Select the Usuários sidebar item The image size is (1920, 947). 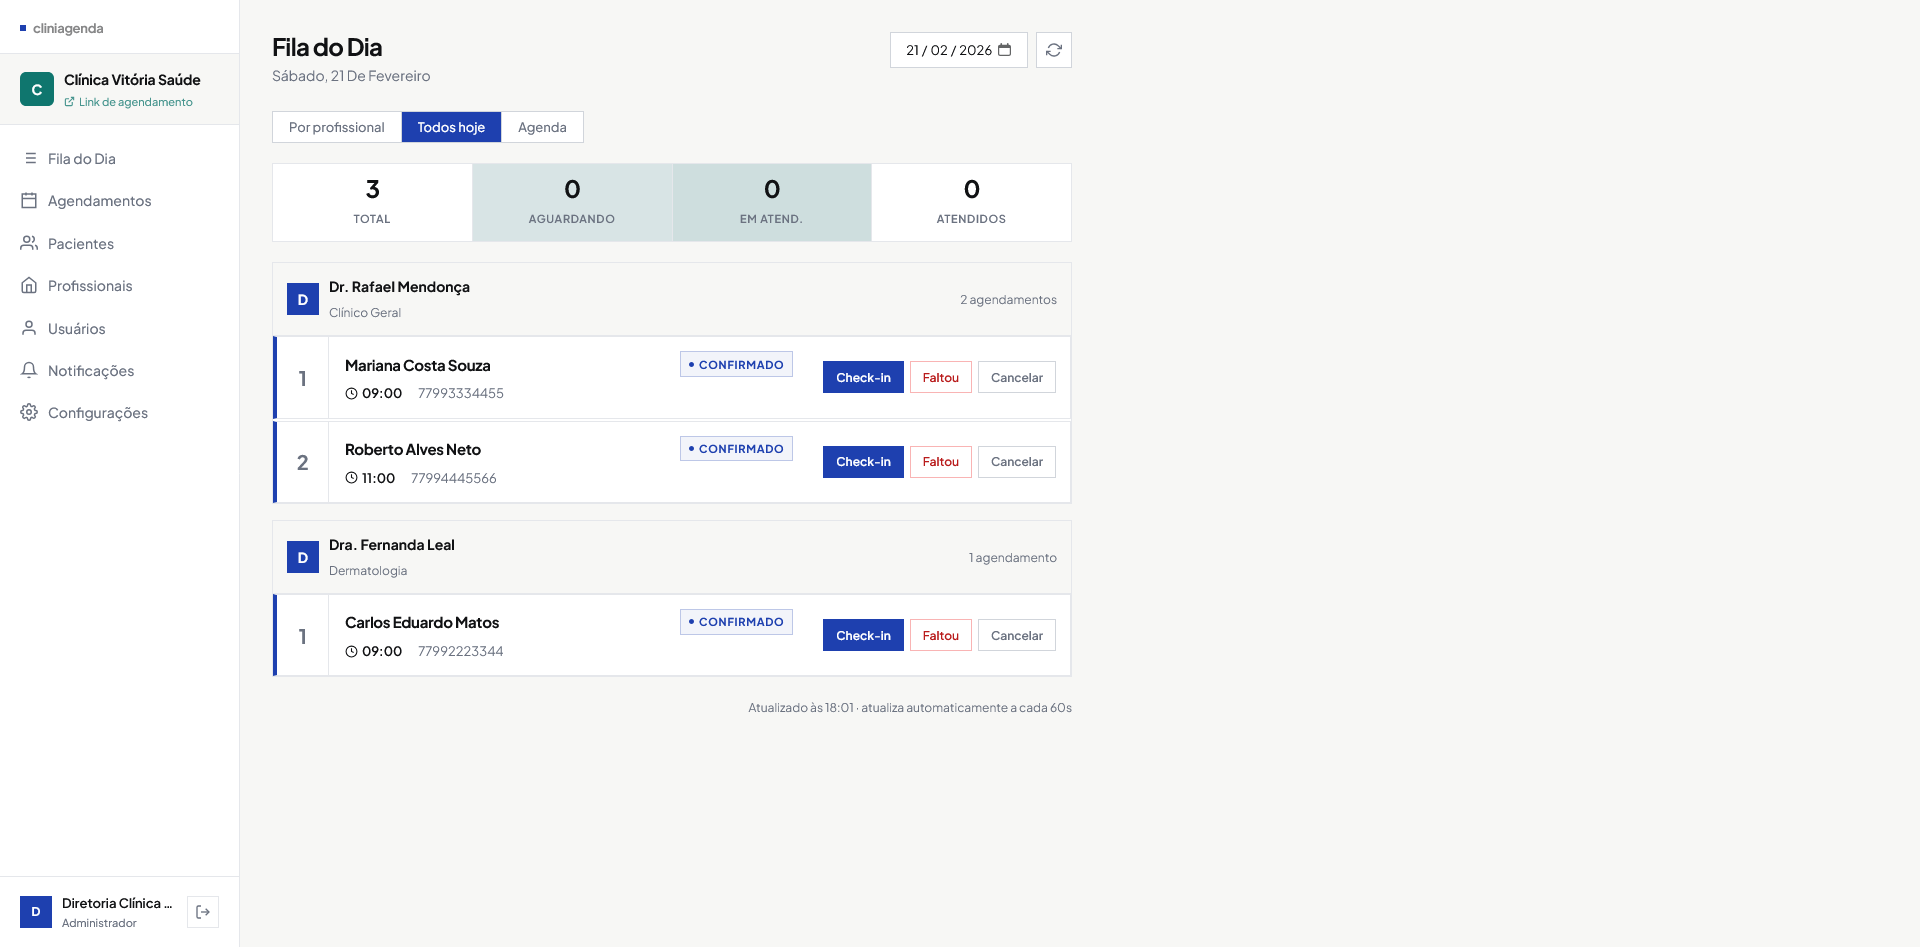pos(76,329)
